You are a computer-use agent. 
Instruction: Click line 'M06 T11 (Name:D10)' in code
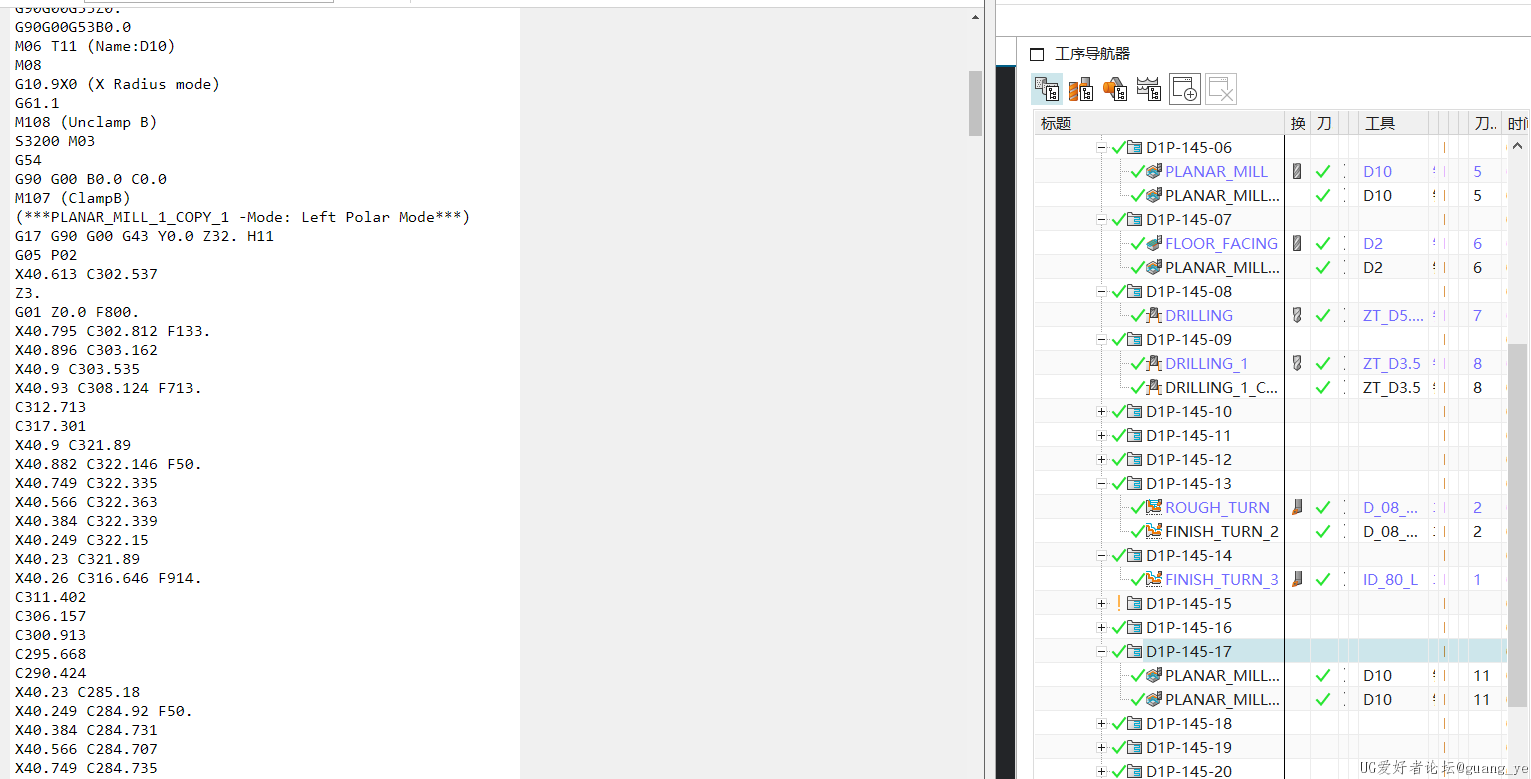pyautogui.click(x=95, y=46)
